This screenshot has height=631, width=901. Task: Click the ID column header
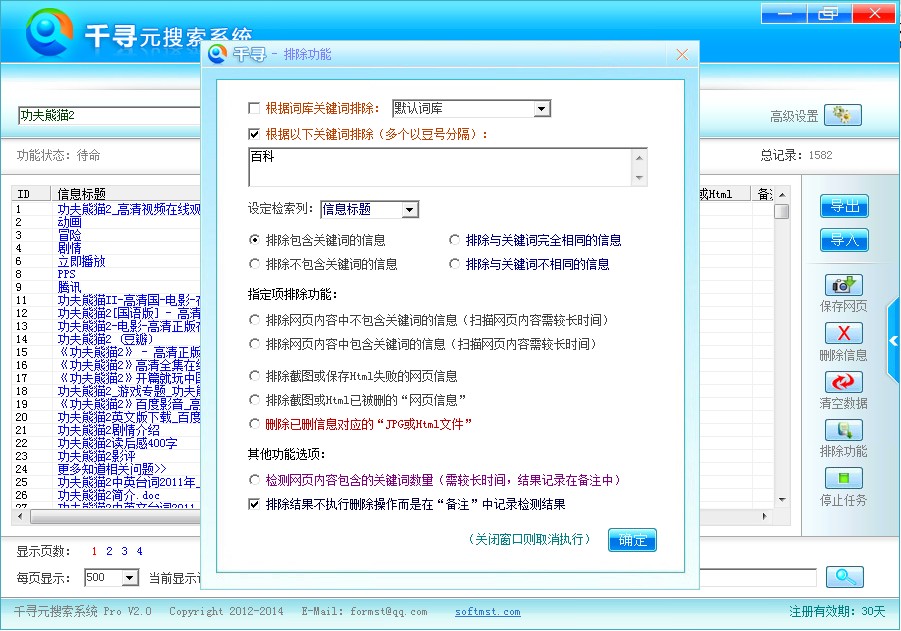click(32, 194)
